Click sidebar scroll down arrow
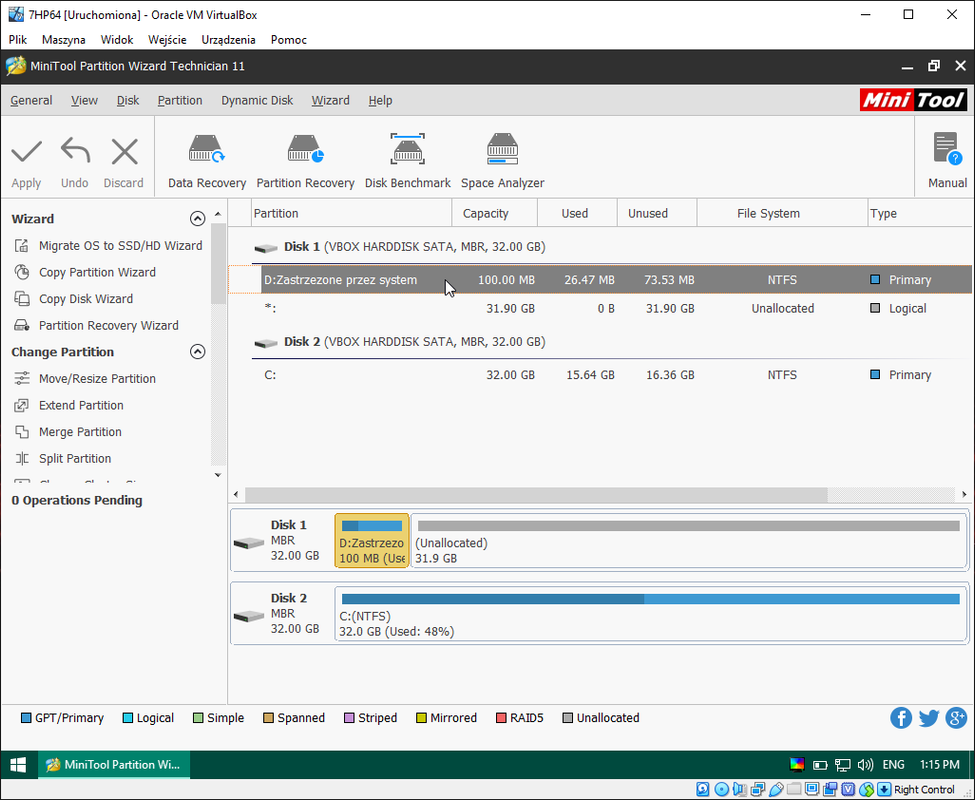The image size is (975, 800). (218, 476)
